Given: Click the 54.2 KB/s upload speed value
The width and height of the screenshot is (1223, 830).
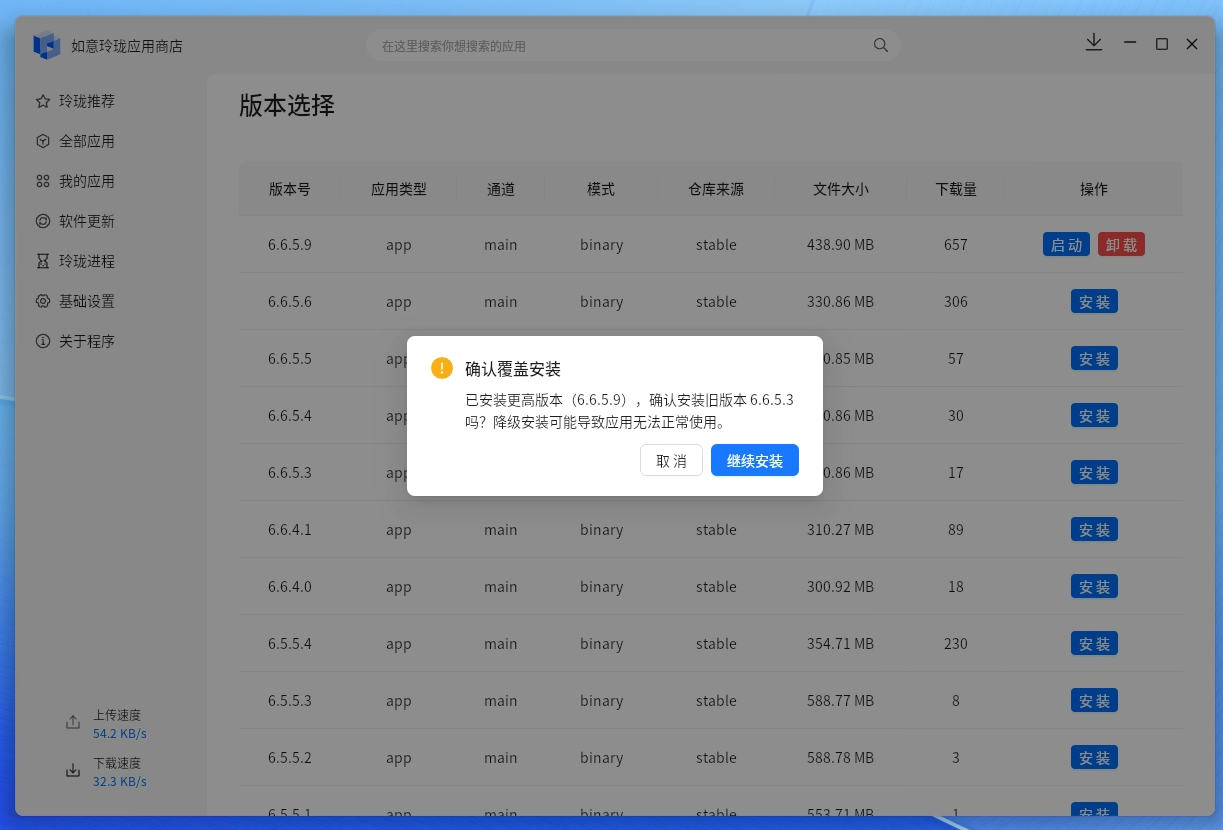Looking at the screenshot, I should click(x=120, y=733).
